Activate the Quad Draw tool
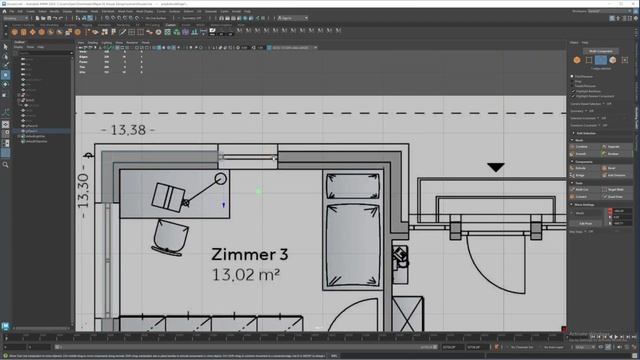 point(617,197)
